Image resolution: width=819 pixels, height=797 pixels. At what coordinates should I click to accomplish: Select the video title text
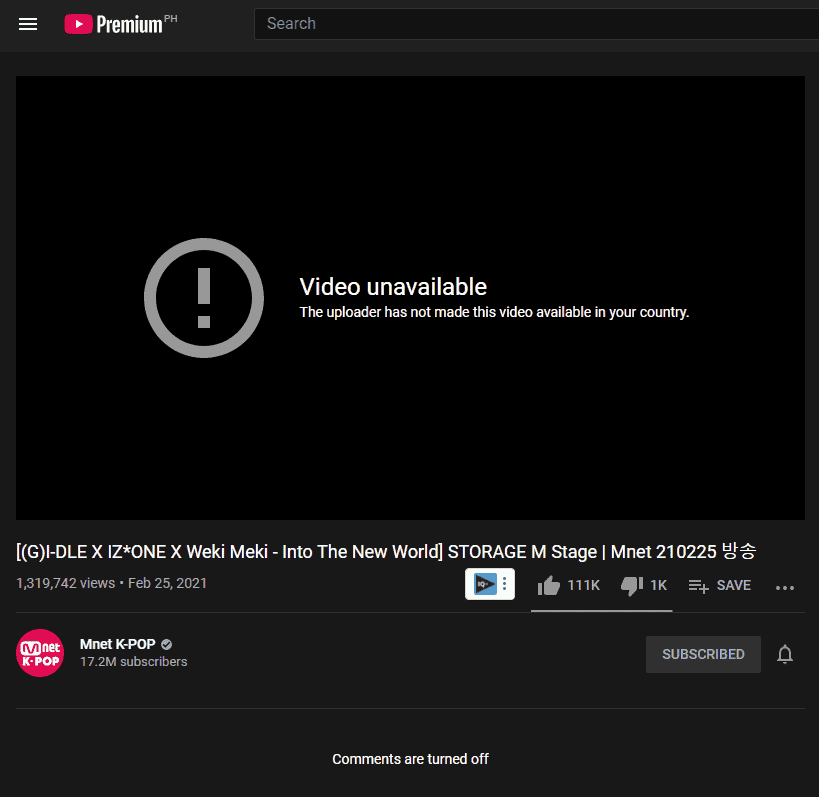[386, 551]
